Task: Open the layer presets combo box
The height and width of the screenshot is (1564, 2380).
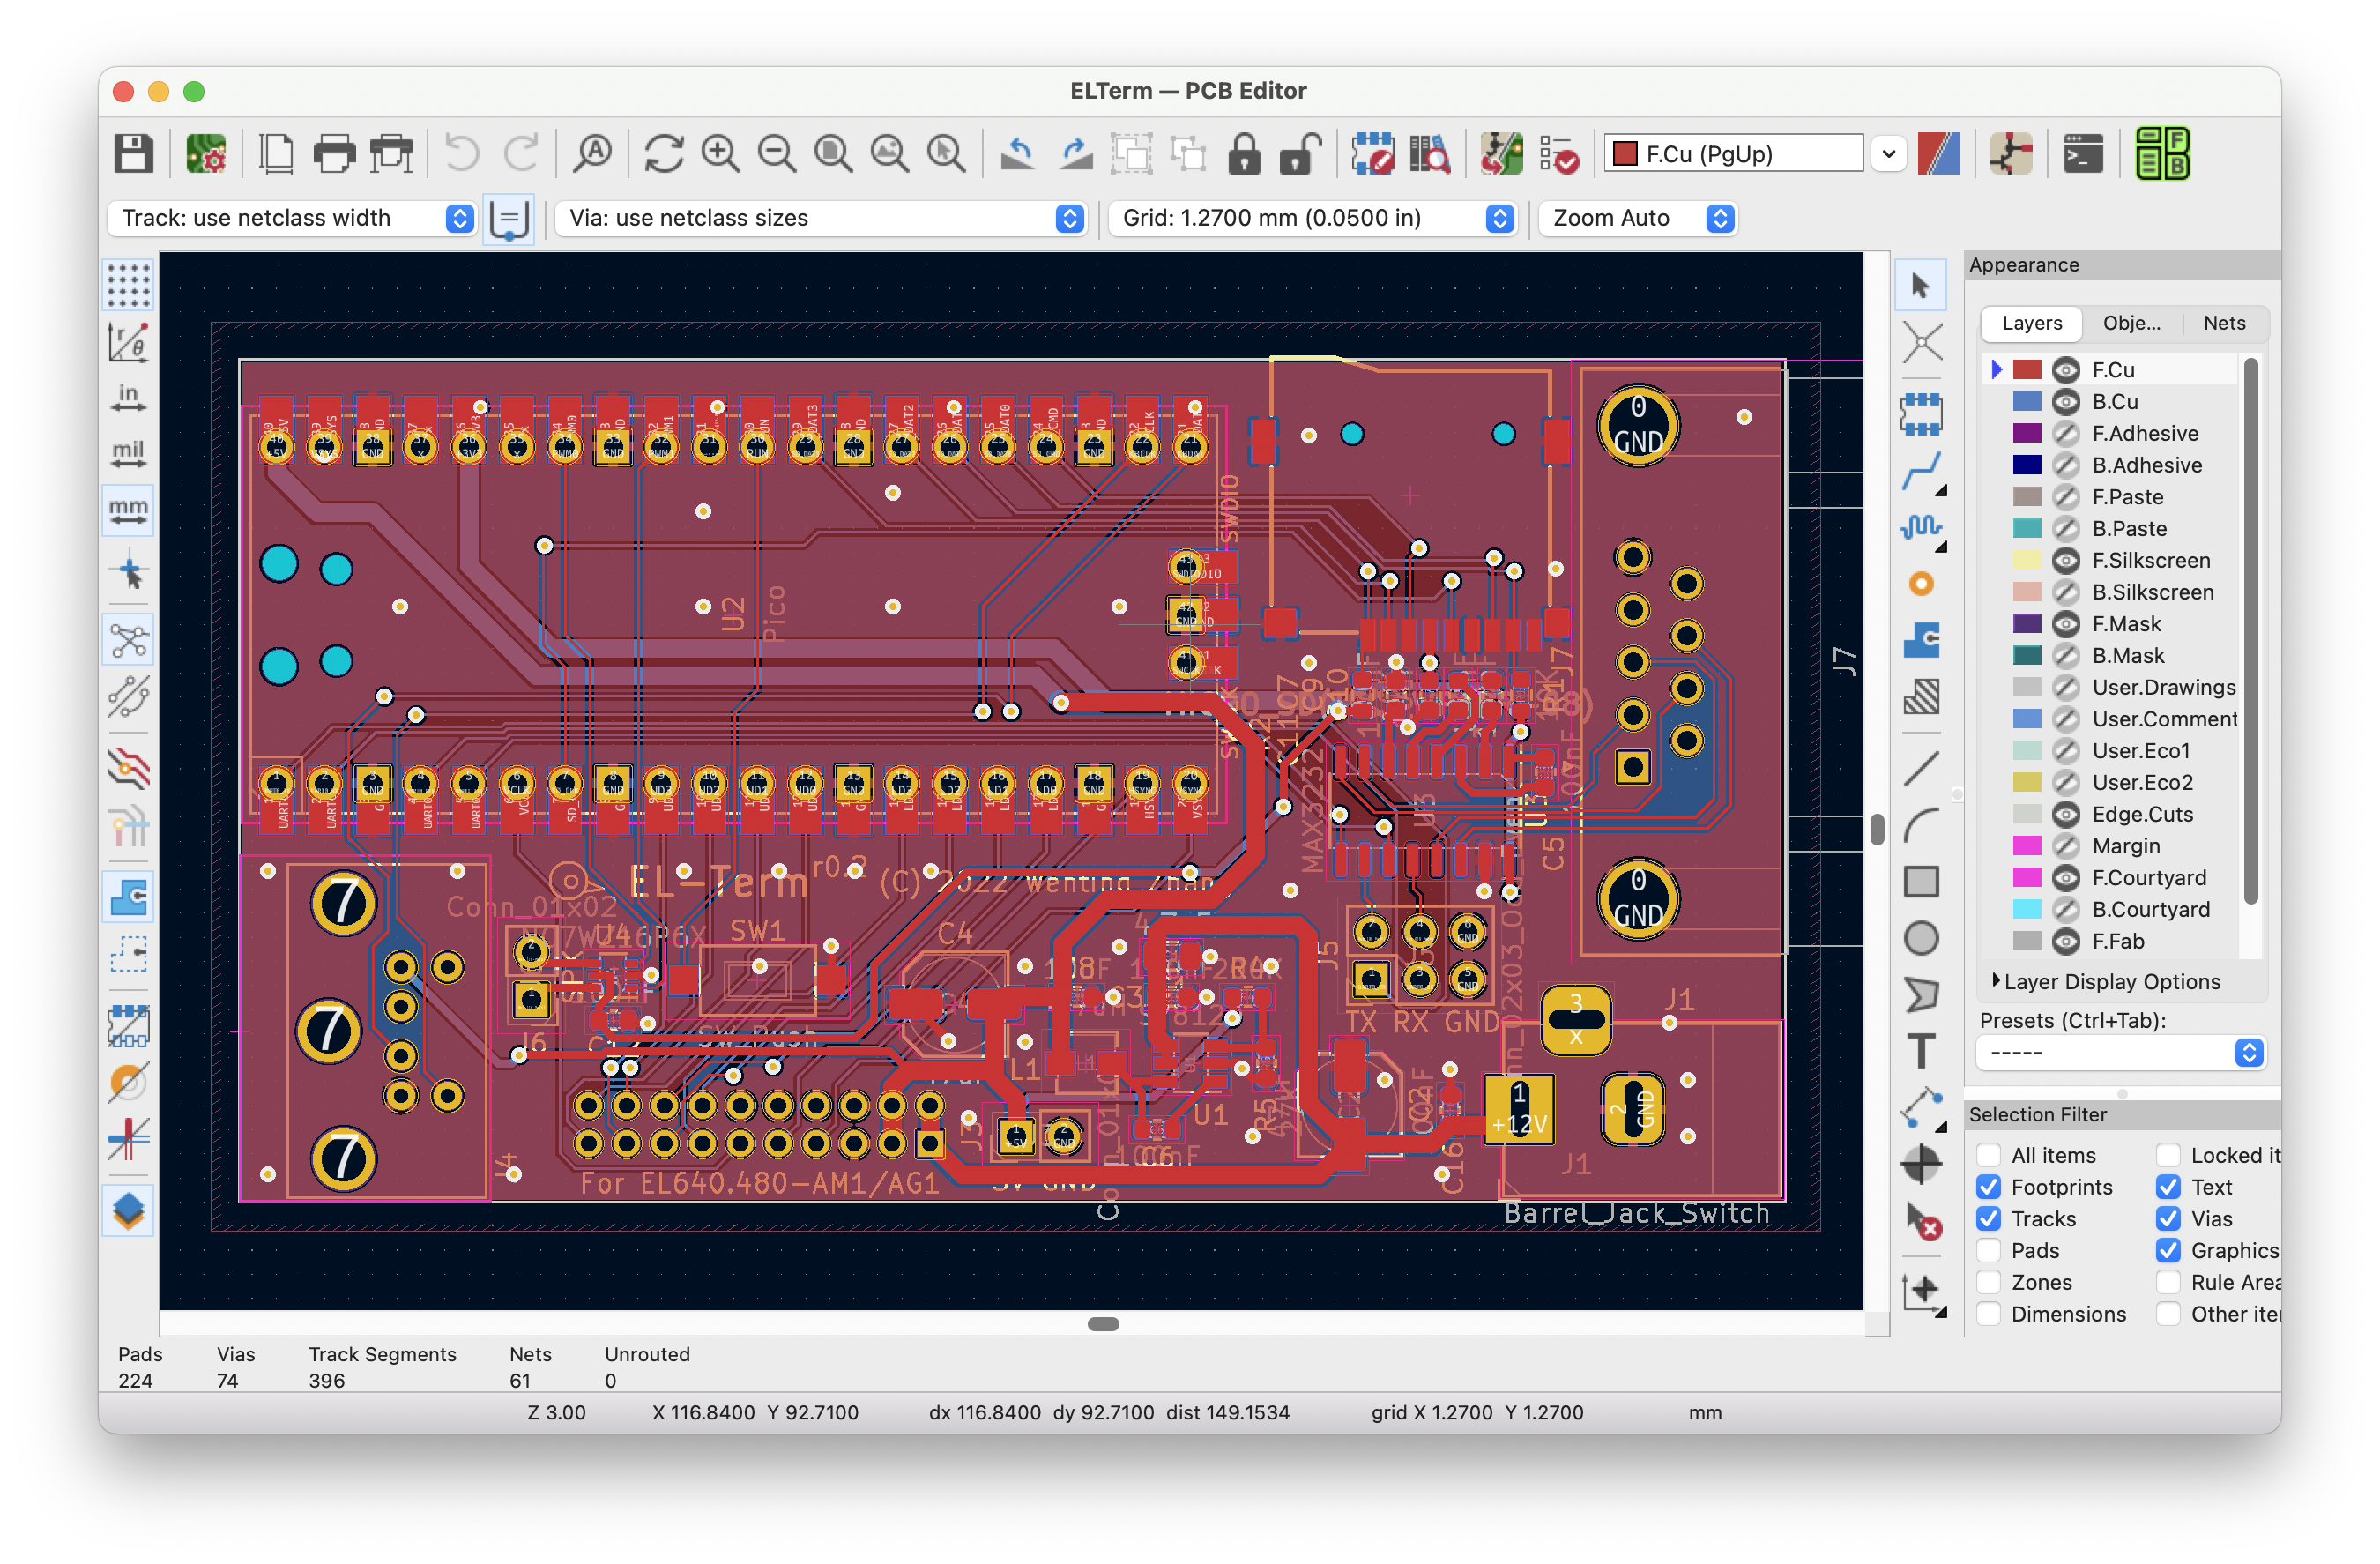Action: click(x=2118, y=1052)
